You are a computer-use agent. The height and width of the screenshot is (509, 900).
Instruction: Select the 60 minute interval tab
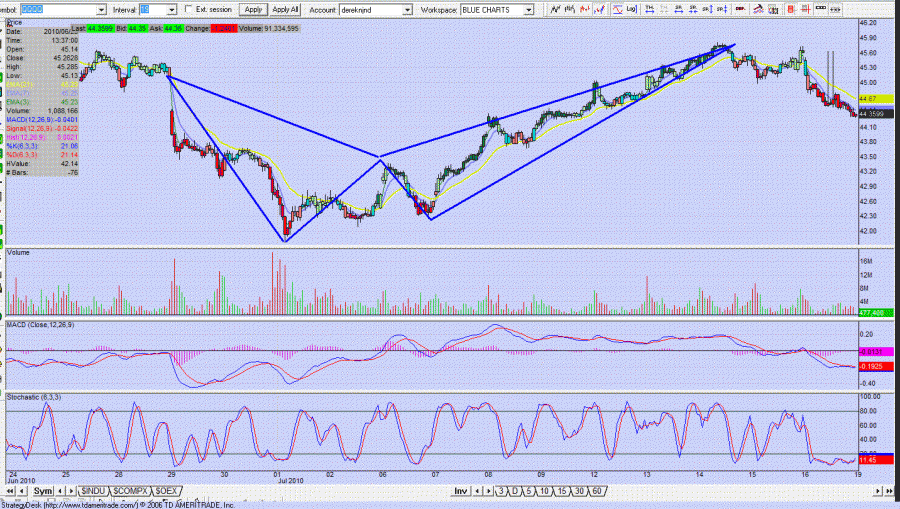[x=597, y=491]
